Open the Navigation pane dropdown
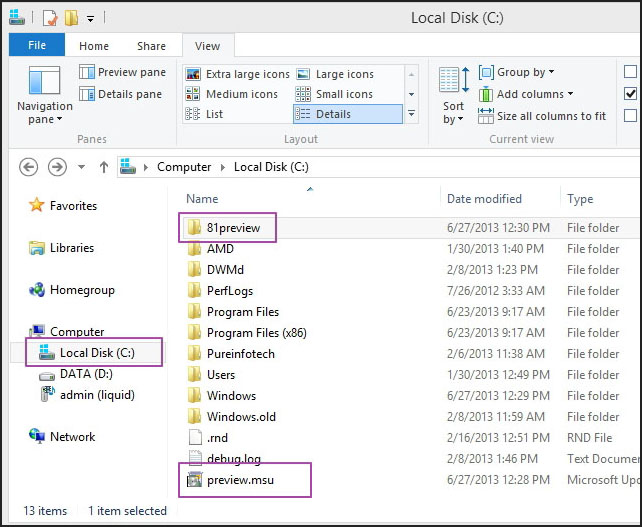Viewport: 642px width, 527px height. point(44,95)
